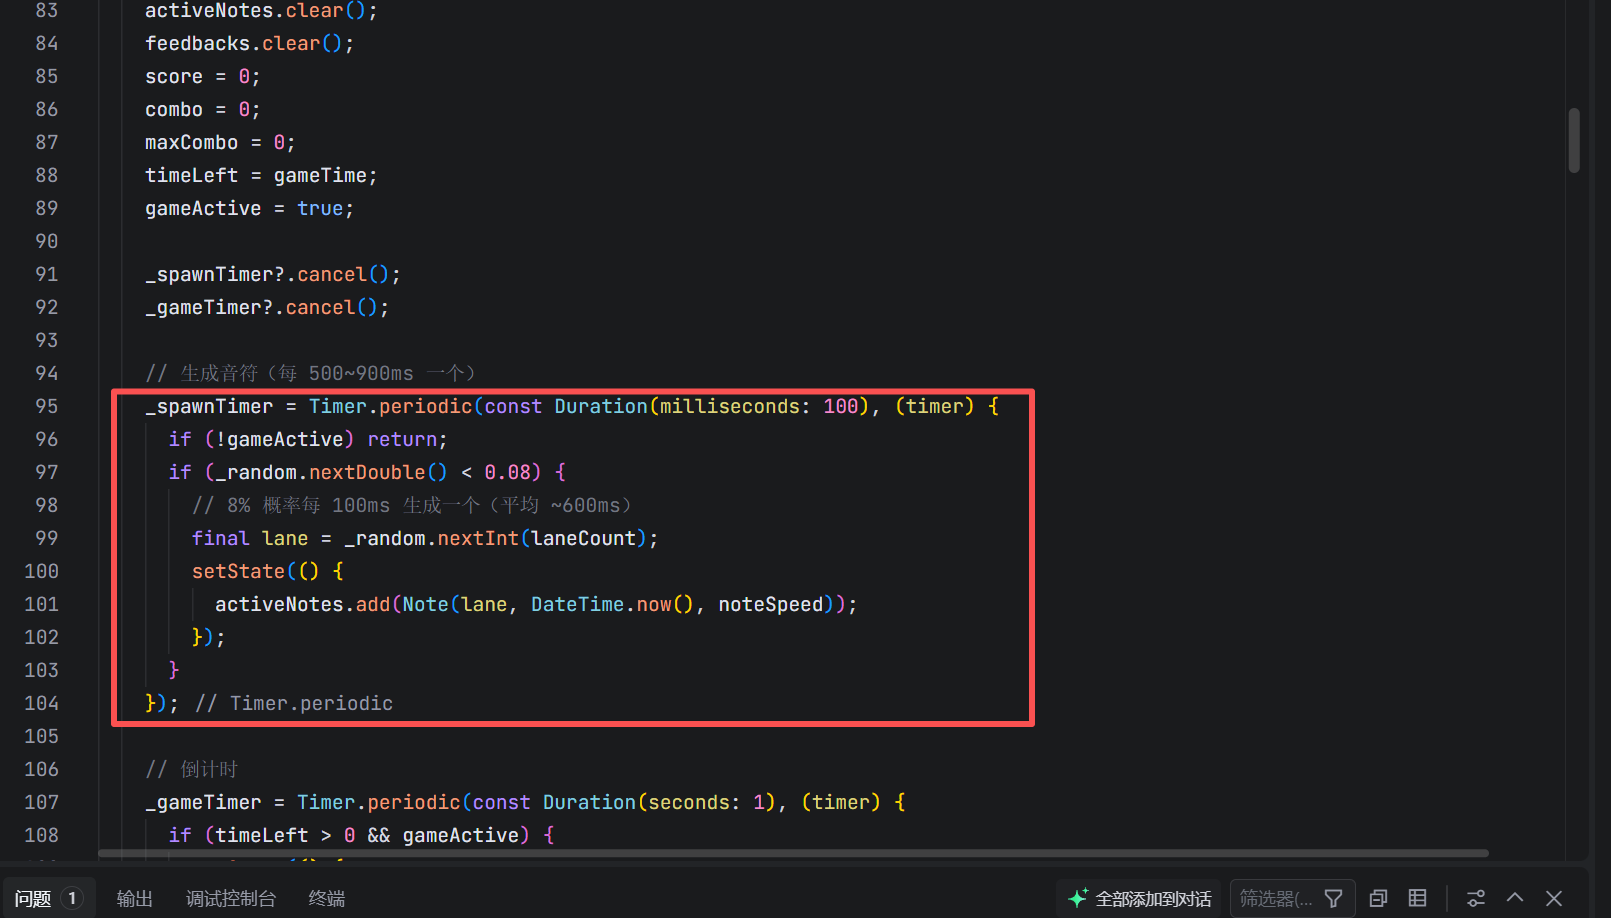Open the filter funnel options
The width and height of the screenshot is (1611, 918).
pyautogui.click(x=1333, y=898)
